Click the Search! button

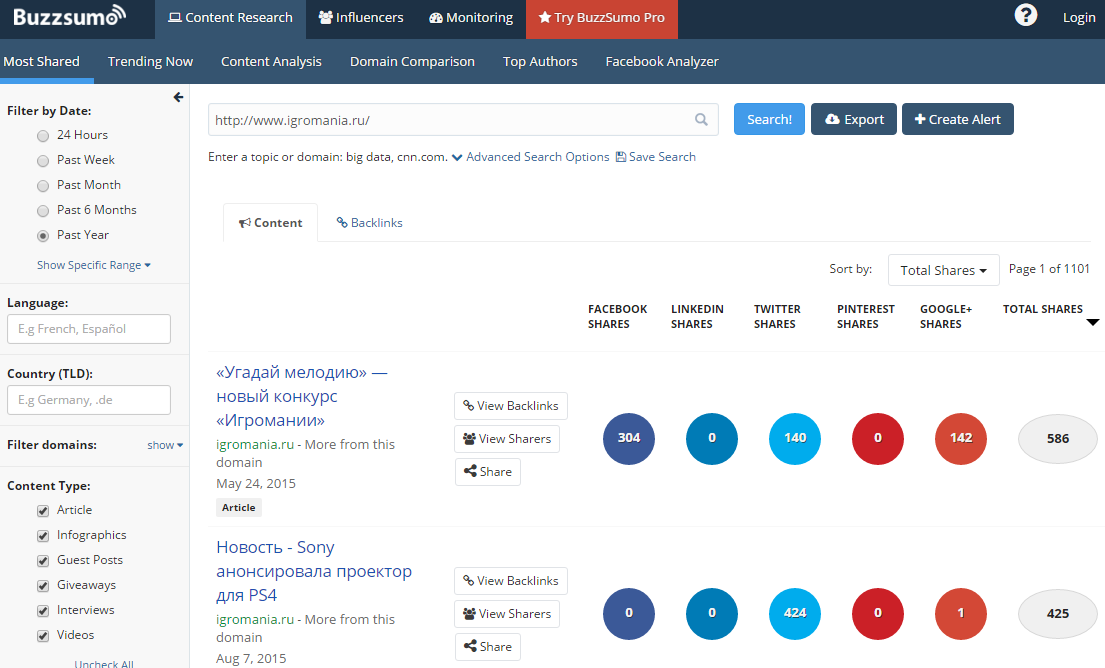pyautogui.click(x=769, y=119)
